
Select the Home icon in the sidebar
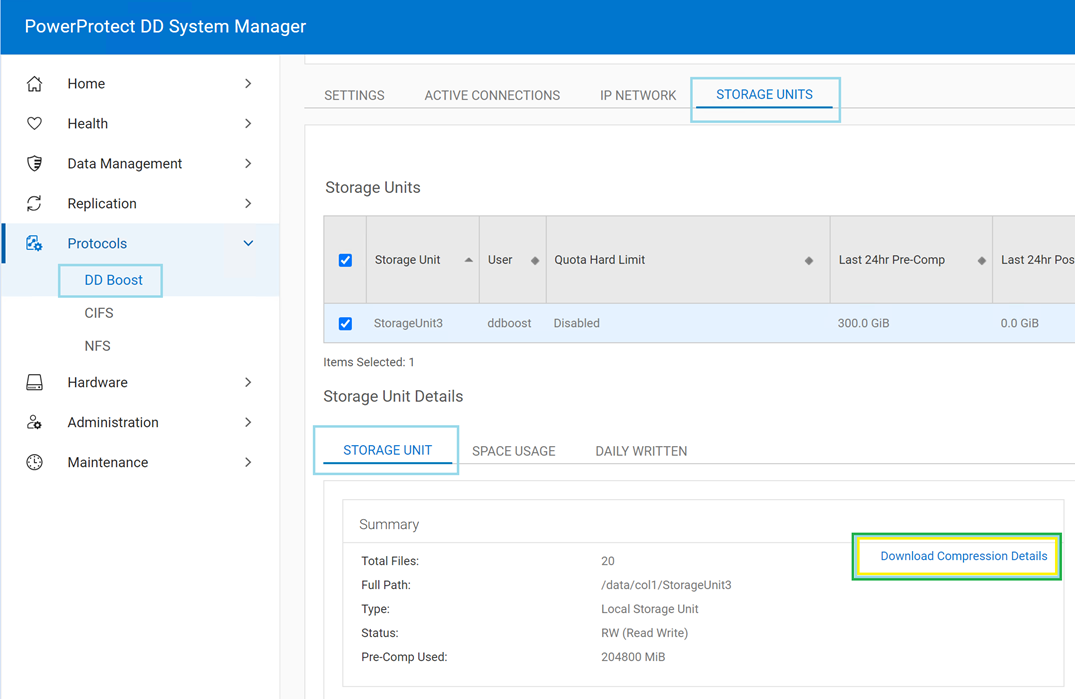(35, 83)
